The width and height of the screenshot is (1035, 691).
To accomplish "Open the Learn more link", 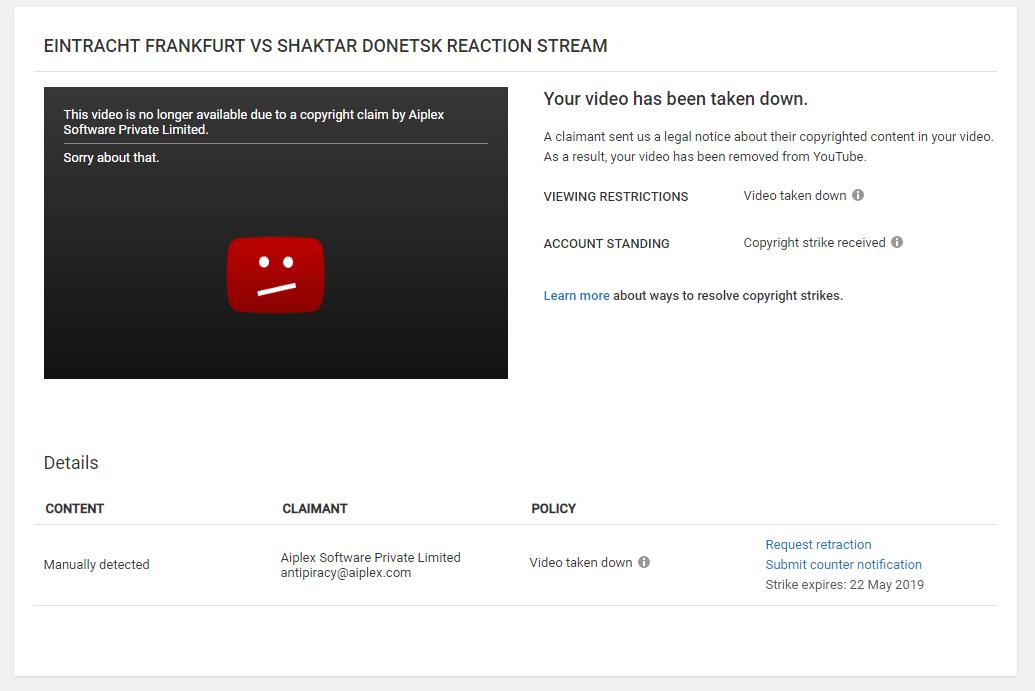I will coord(576,296).
